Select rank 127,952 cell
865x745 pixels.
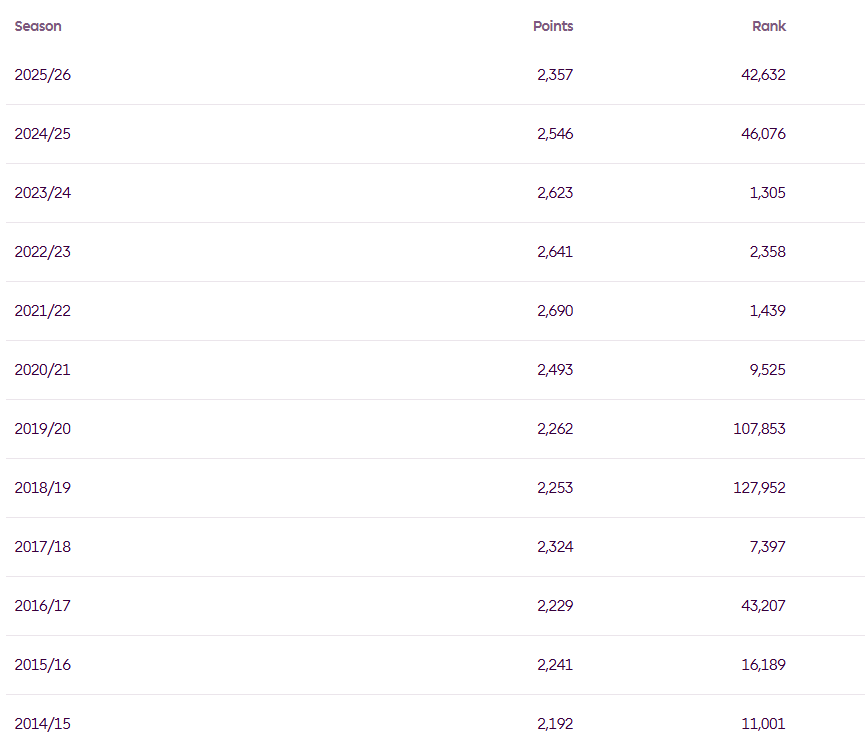[x=759, y=488]
